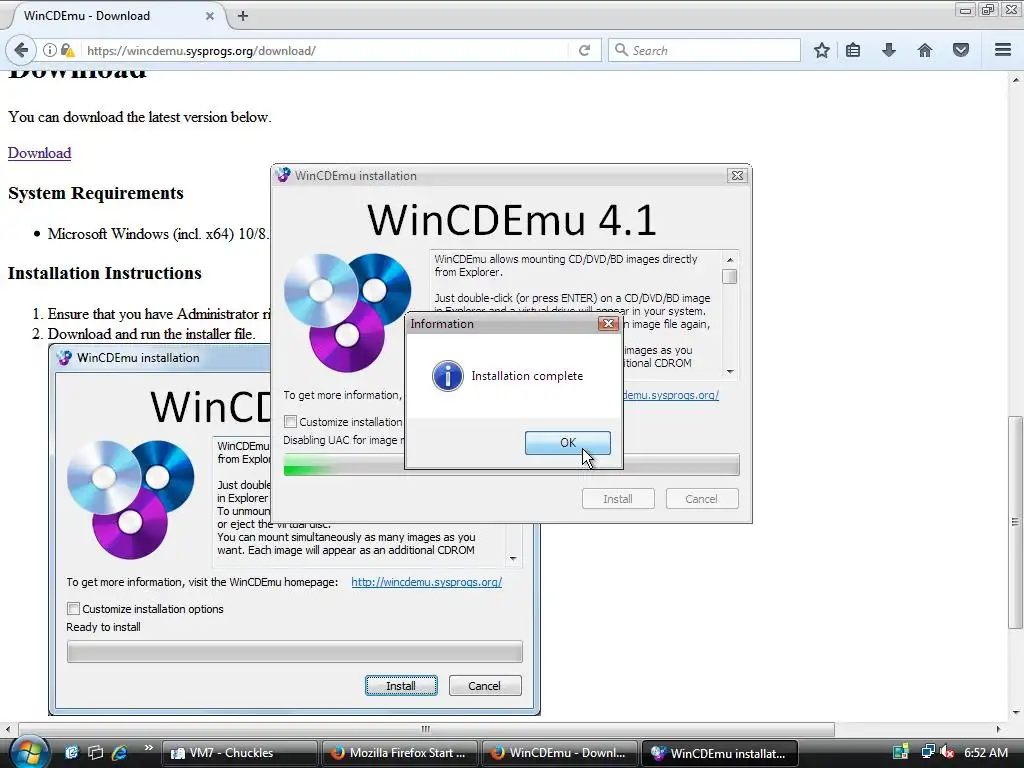Close the WinCDEmu installation window
Image resolution: width=1024 pixels, height=768 pixels.
point(737,176)
